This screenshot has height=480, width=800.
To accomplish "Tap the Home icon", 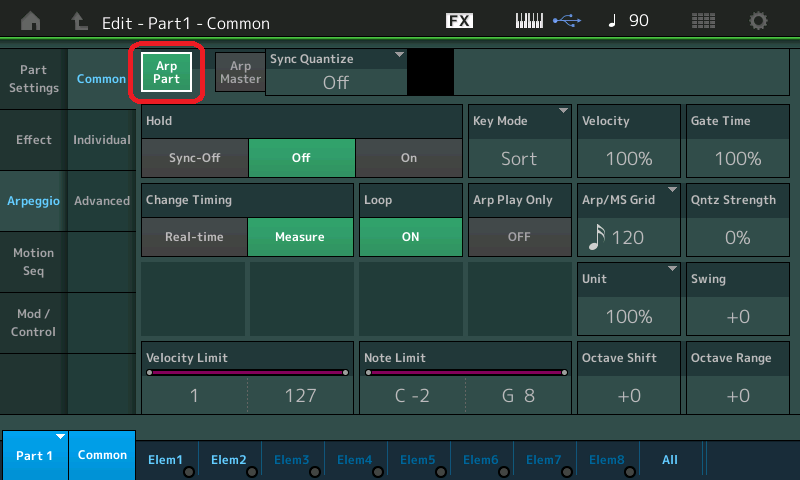I will 32,21.
